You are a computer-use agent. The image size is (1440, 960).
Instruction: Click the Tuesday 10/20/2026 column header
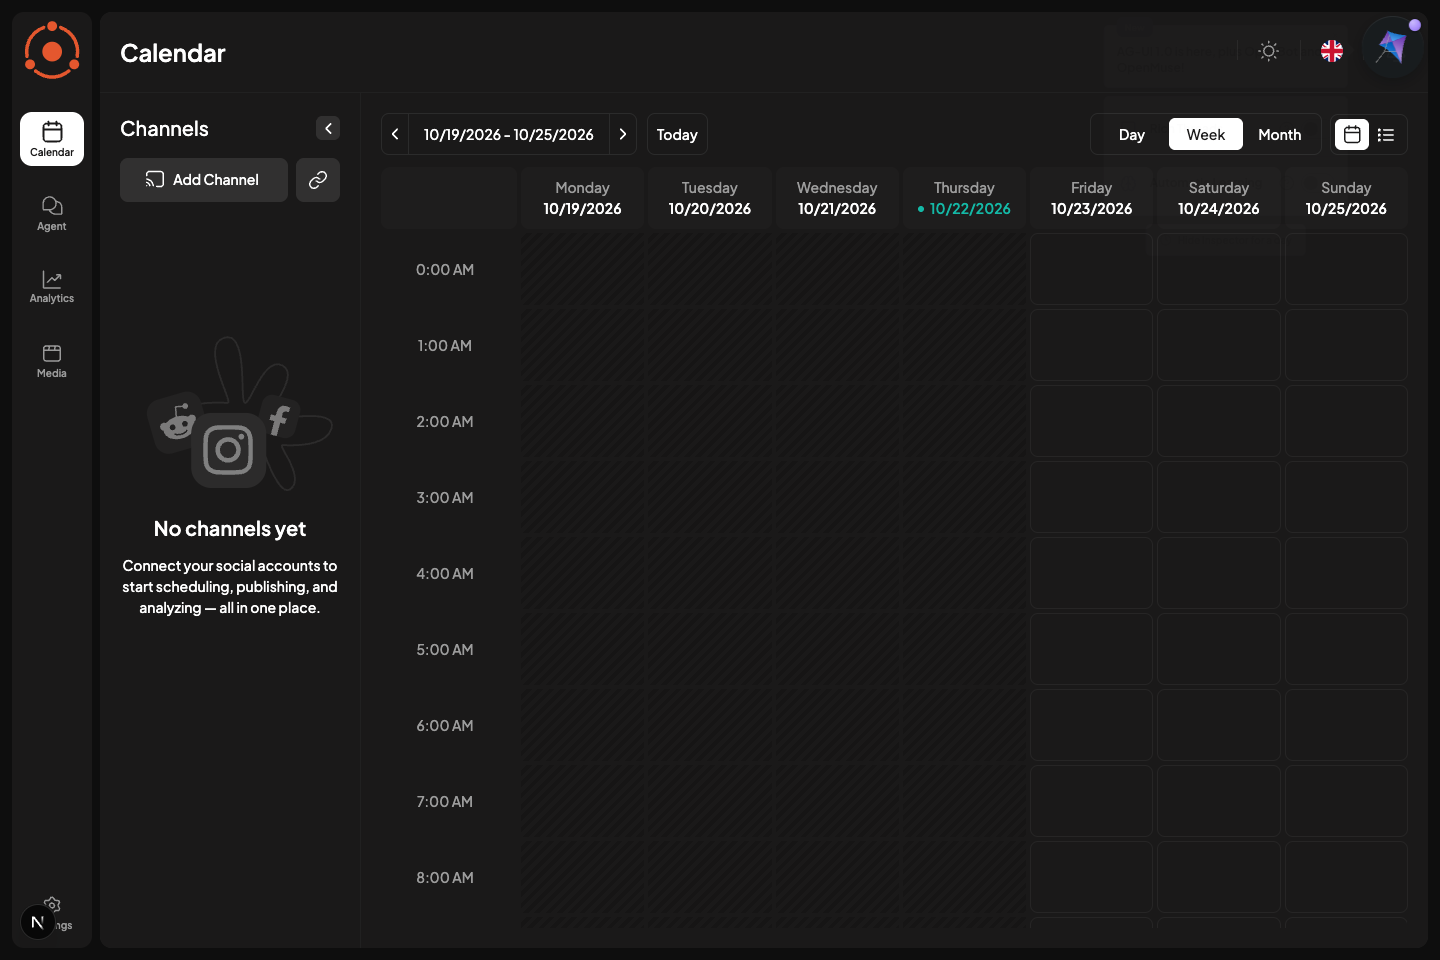[710, 198]
